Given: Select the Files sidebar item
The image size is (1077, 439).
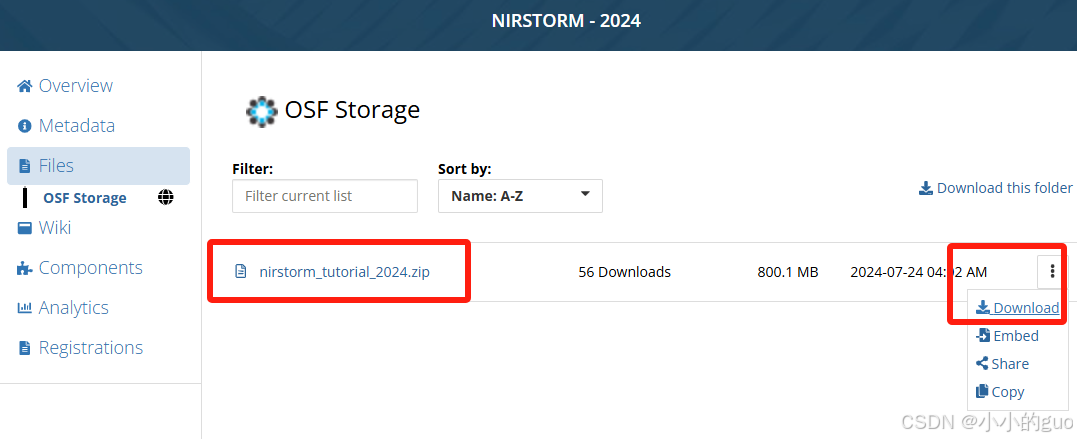Looking at the screenshot, I should coord(98,166).
